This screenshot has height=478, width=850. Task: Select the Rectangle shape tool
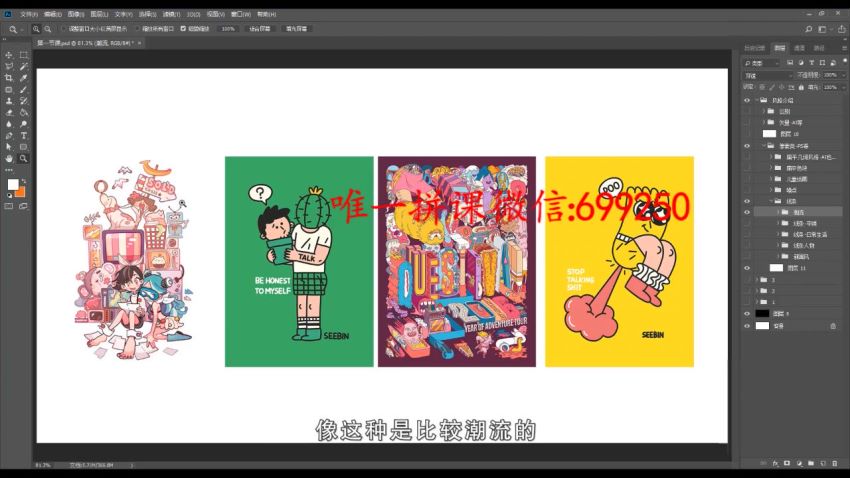tap(23, 147)
